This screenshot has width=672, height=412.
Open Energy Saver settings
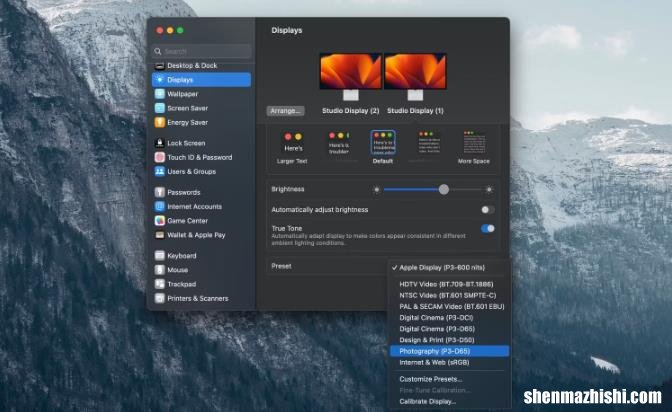coord(187,122)
